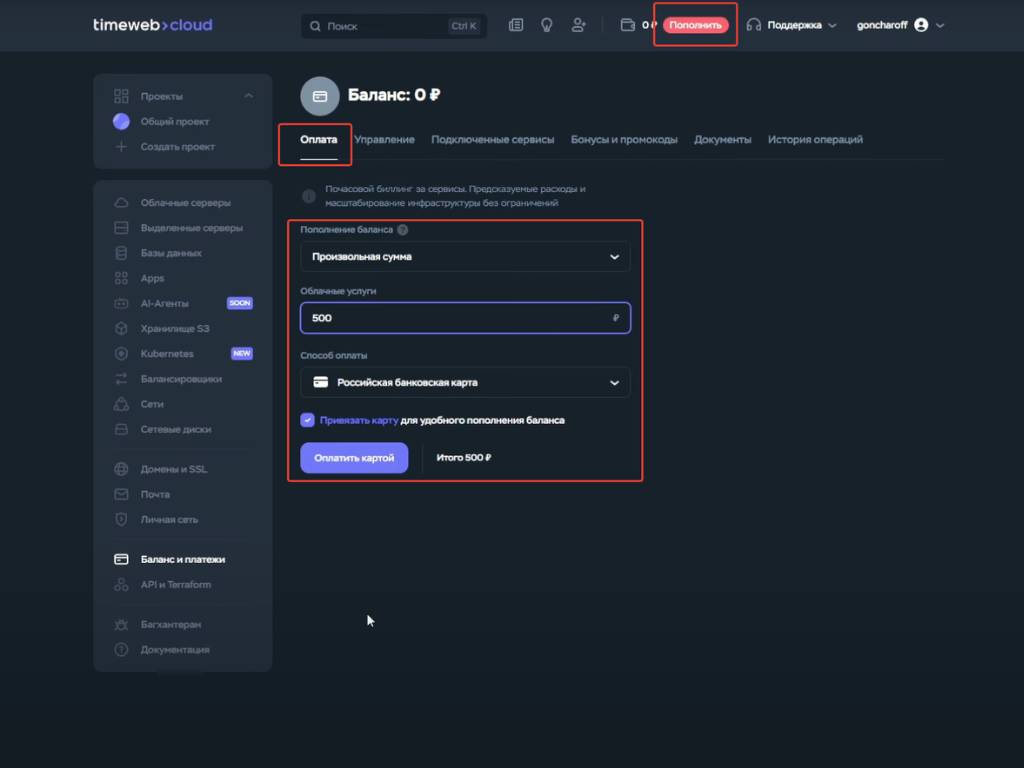
Task: Click the Сети network icon
Action: [121, 404]
